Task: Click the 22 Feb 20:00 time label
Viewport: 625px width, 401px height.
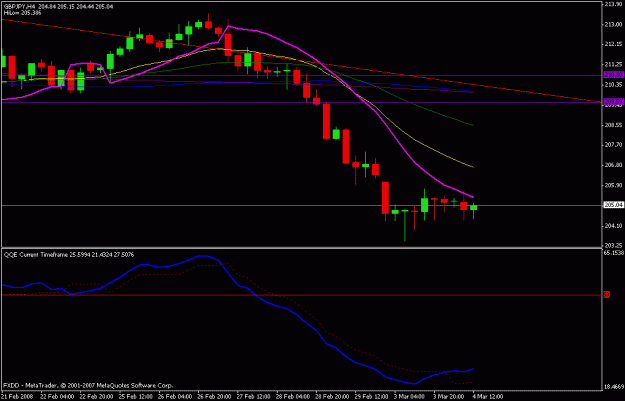Action: (96, 397)
